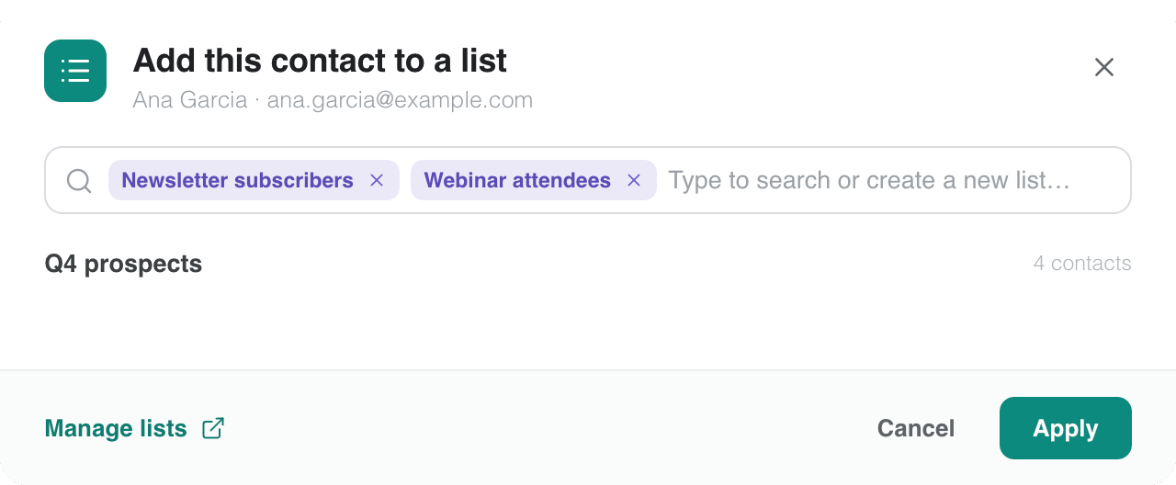
Task: Click the dialog title Add this contact to a list
Action: pos(320,61)
